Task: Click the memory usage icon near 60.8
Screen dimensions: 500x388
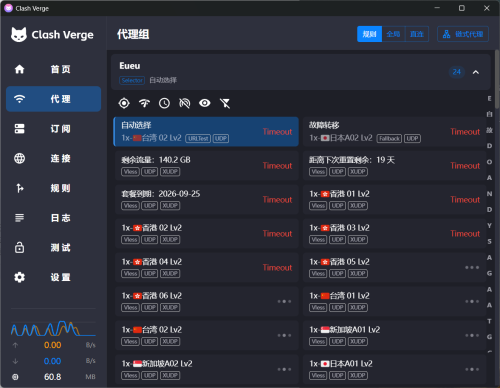Action: [x=15, y=377]
